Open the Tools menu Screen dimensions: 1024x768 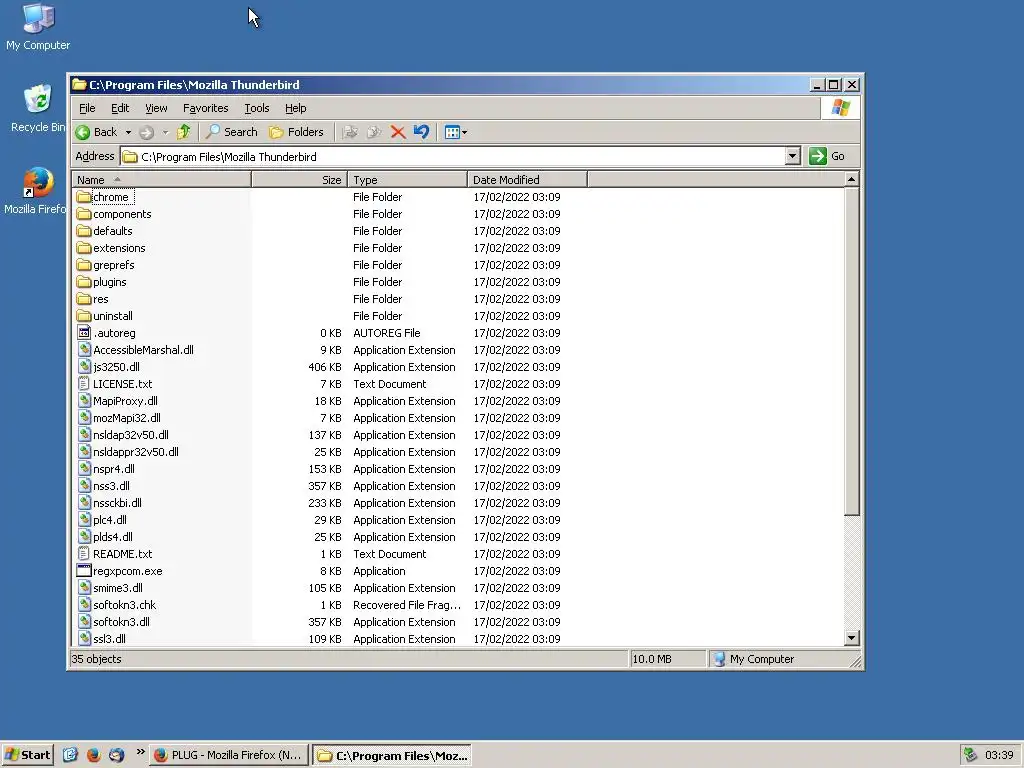click(257, 108)
